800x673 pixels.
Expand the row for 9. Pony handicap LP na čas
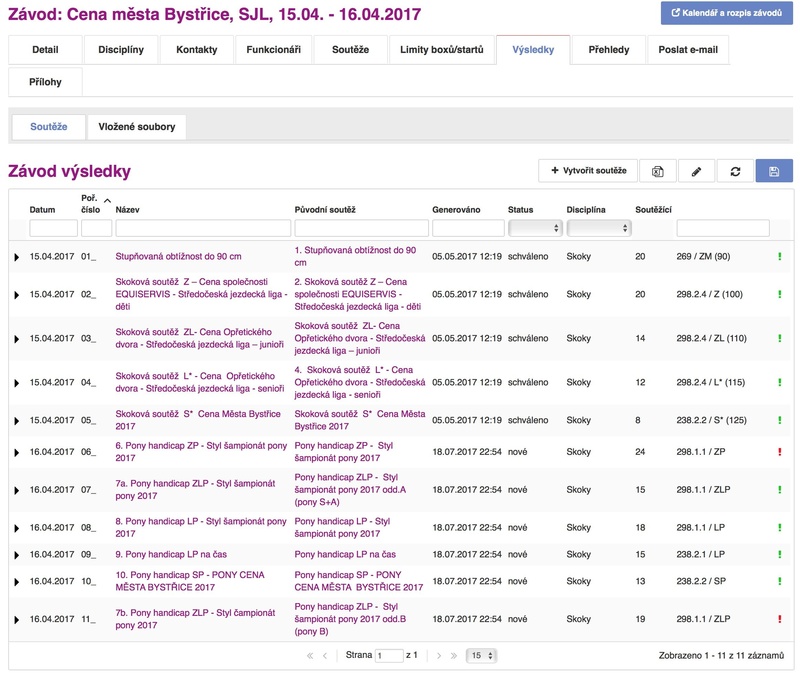coord(17,554)
